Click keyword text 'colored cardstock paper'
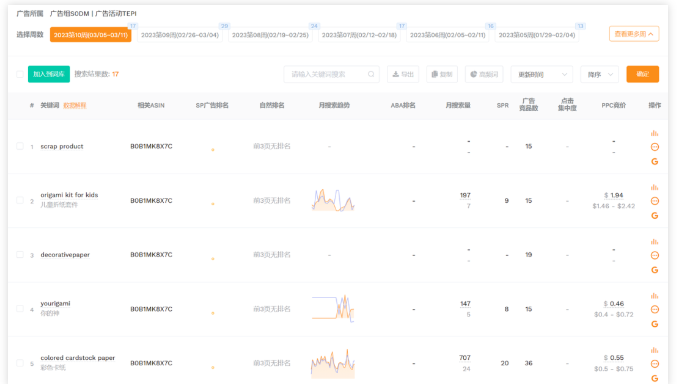681x384 pixels. (78, 358)
